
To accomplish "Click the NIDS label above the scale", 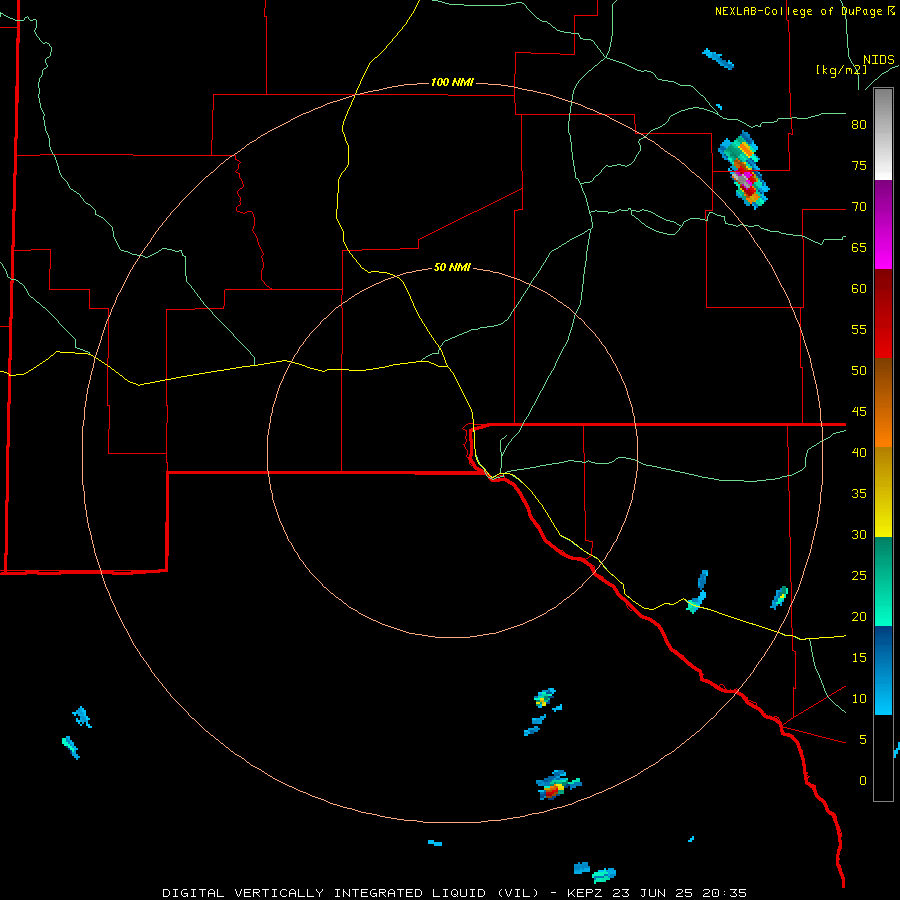I will click(x=878, y=60).
